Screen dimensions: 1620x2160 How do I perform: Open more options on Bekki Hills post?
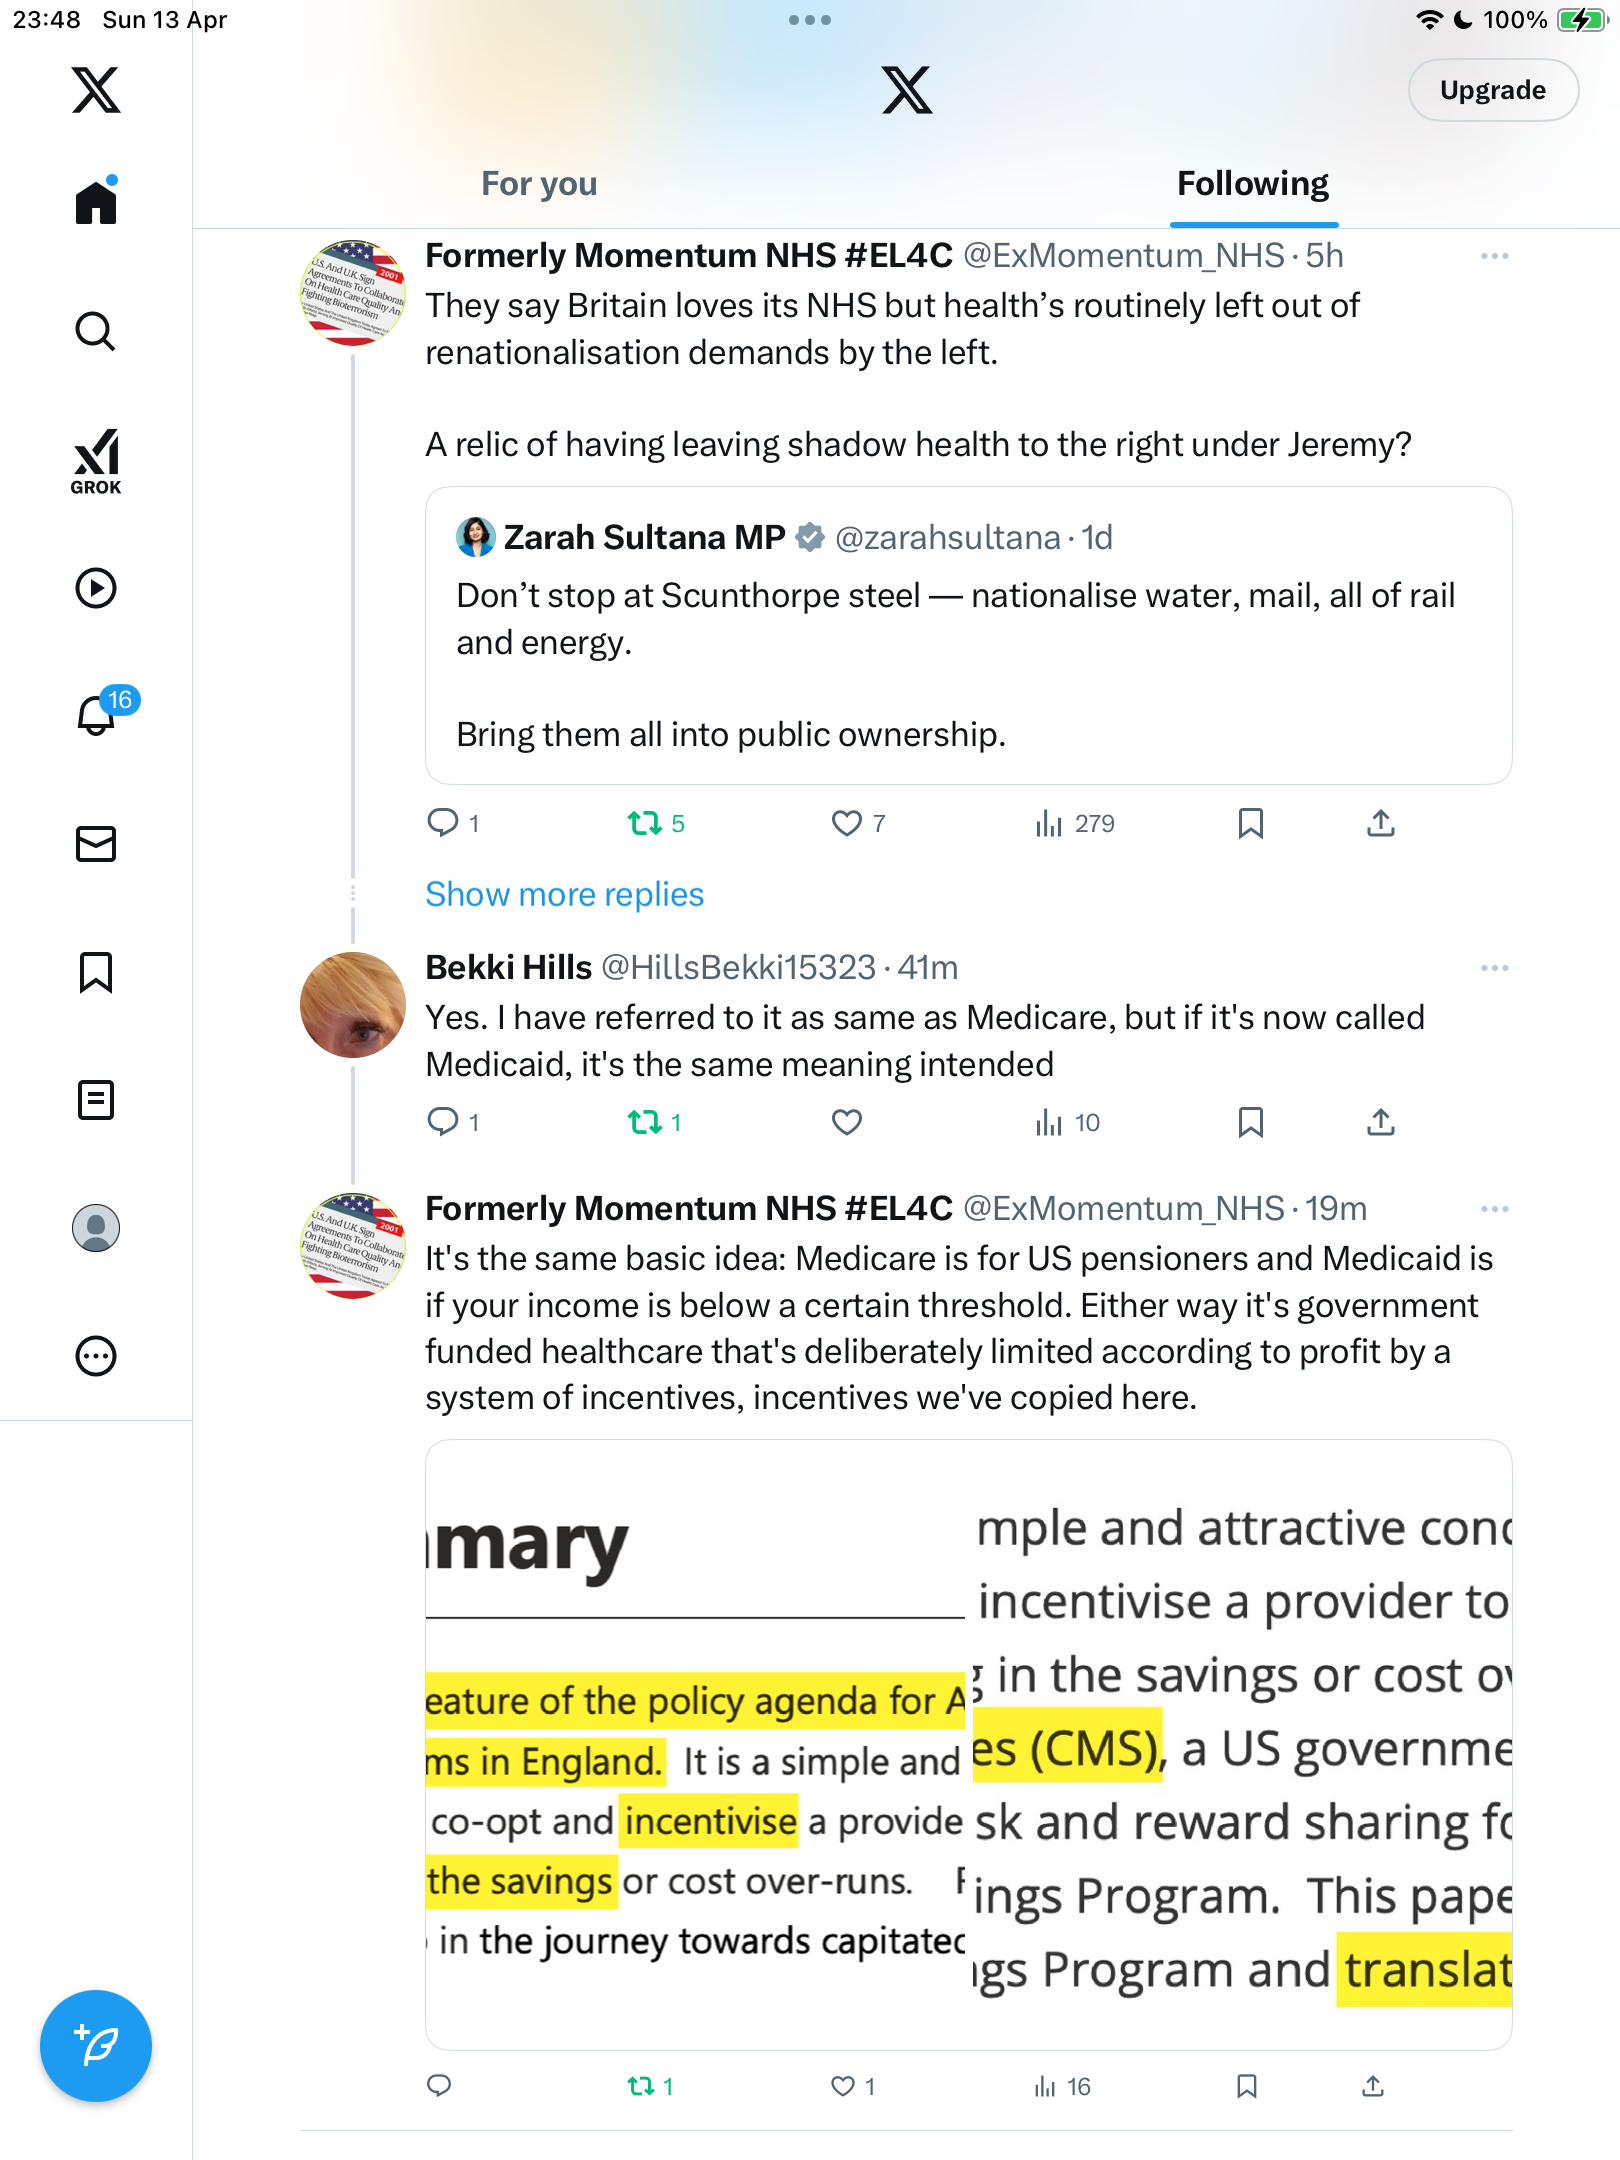1494,968
